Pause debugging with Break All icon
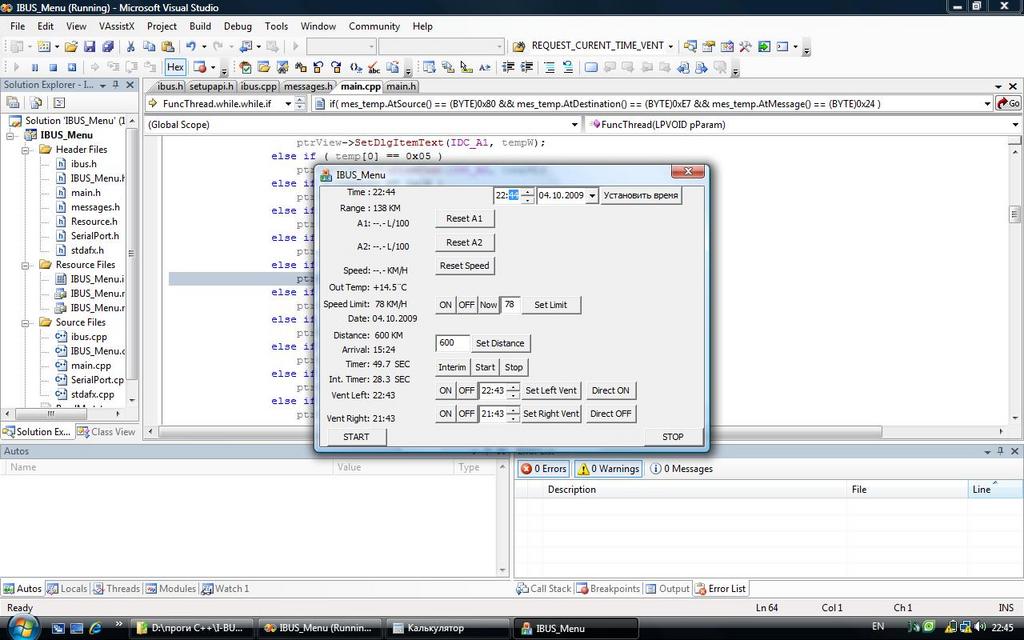Image resolution: width=1024 pixels, height=640 pixels. point(35,67)
